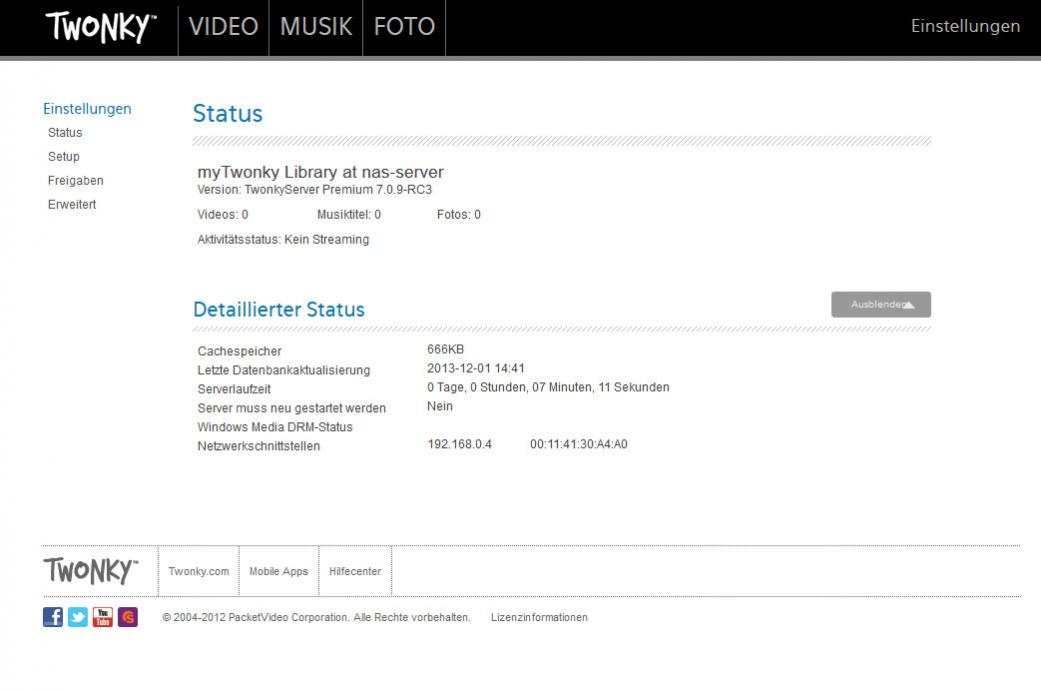Collapse details with the Ausblenden button
This screenshot has height=690, width=1041.
[x=881, y=304]
